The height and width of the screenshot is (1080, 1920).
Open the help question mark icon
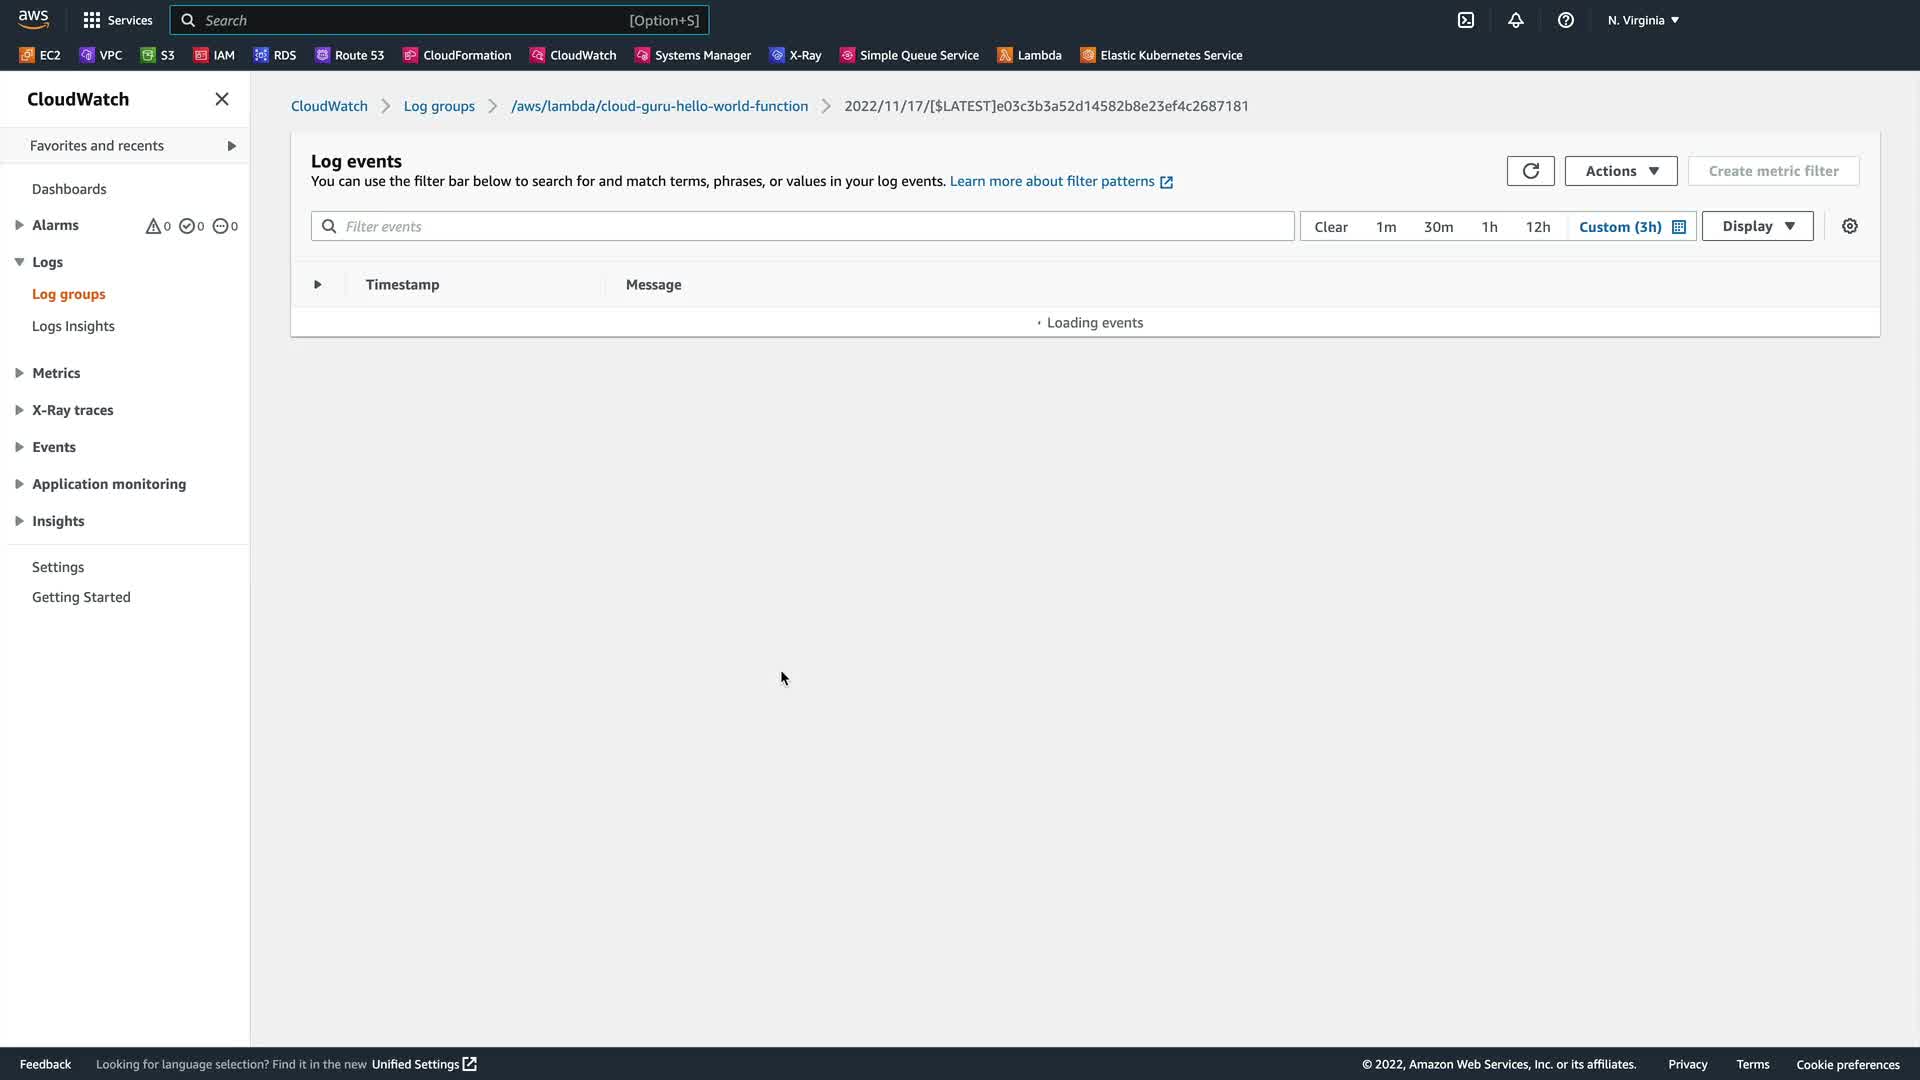point(1565,20)
